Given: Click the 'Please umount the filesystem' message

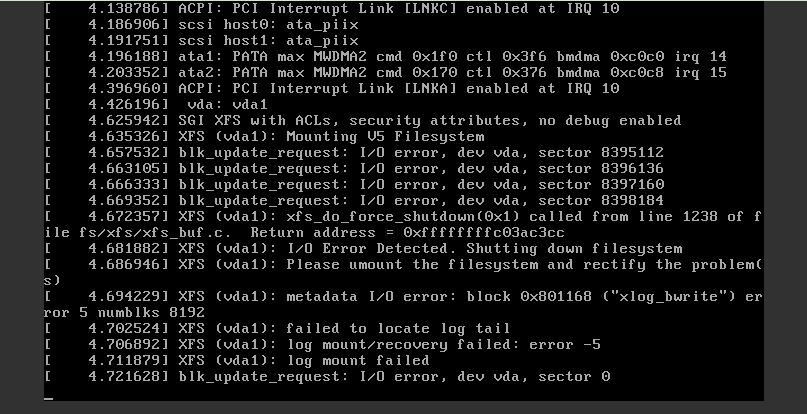Looking at the screenshot, I should 402,272.
